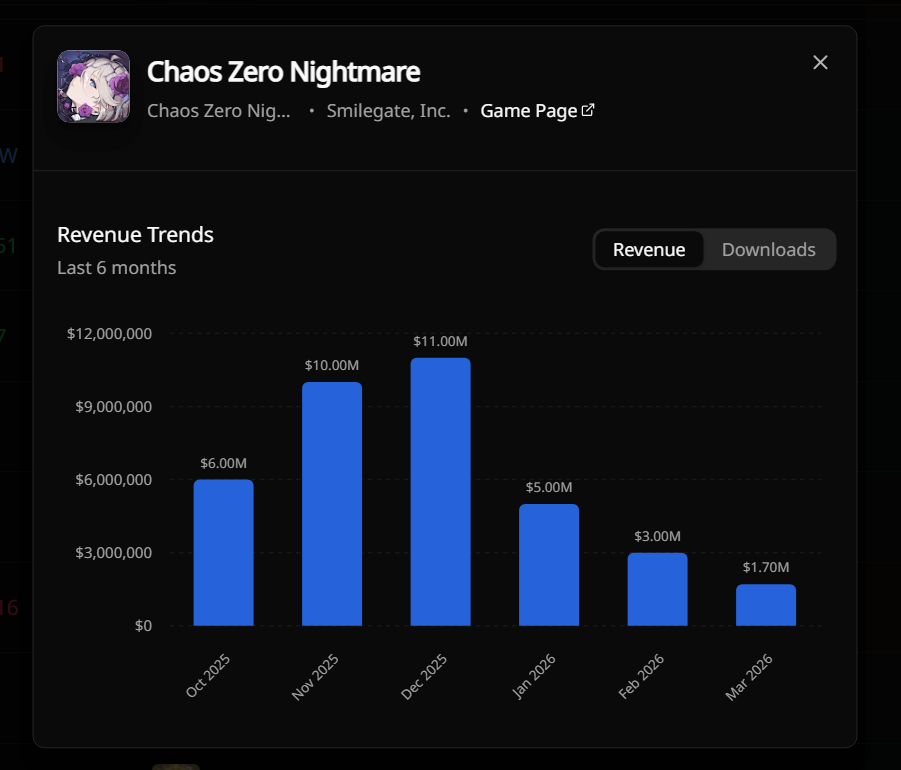Click the Oct 2025 axis label
The height and width of the screenshot is (770, 901).
208,676
